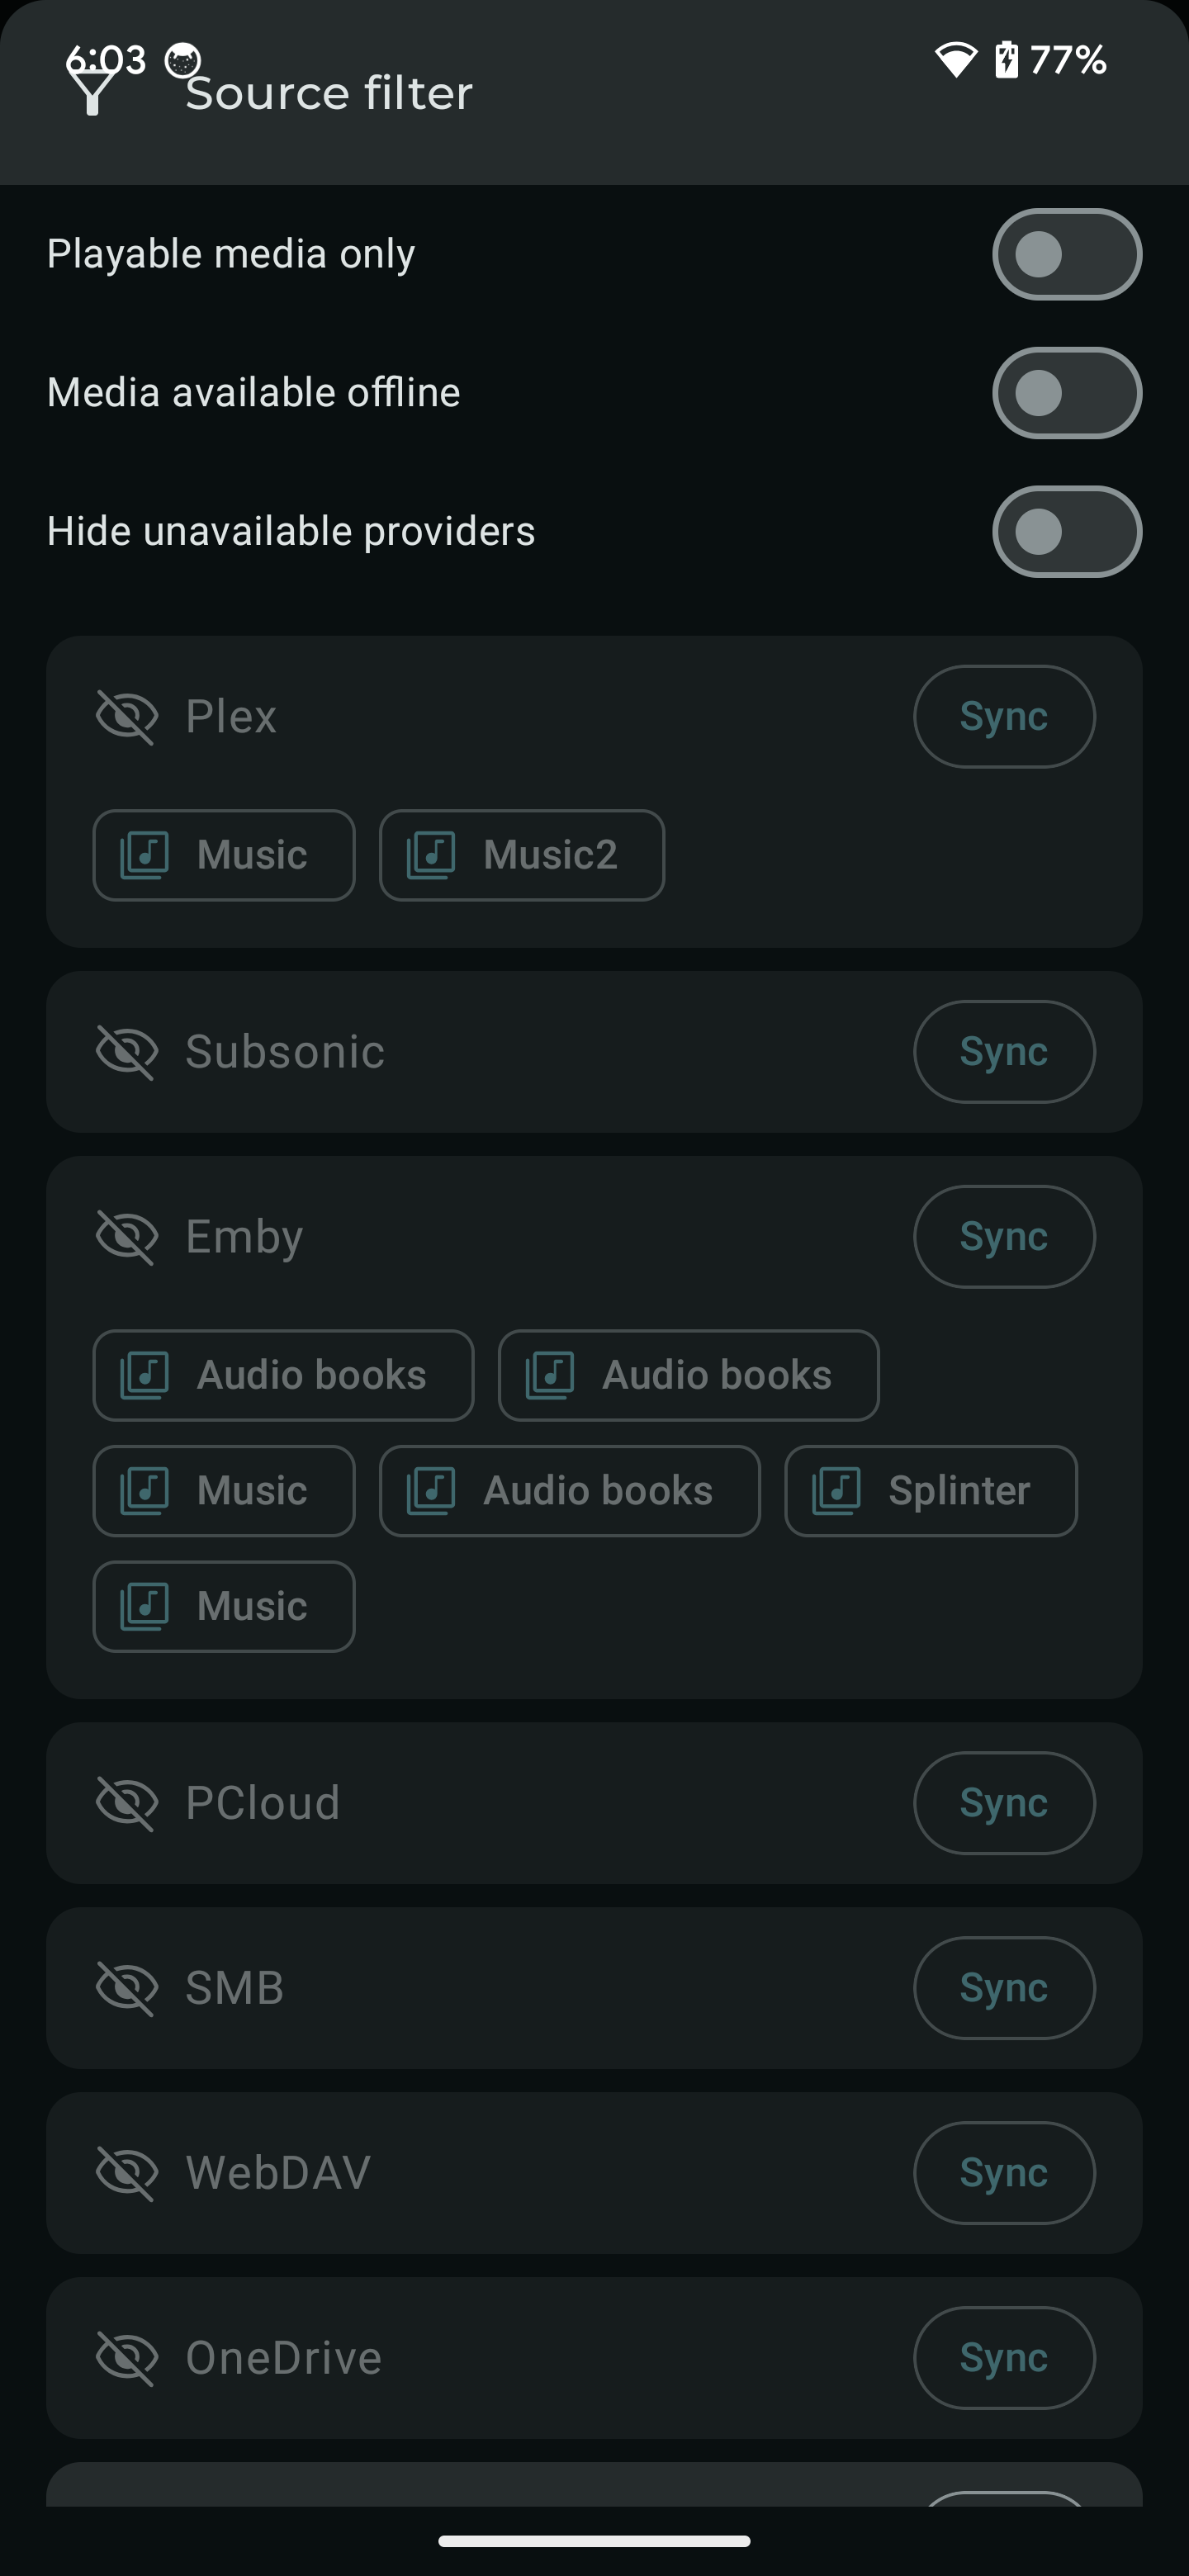Toggle Playable media only switch

point(1066,254)
